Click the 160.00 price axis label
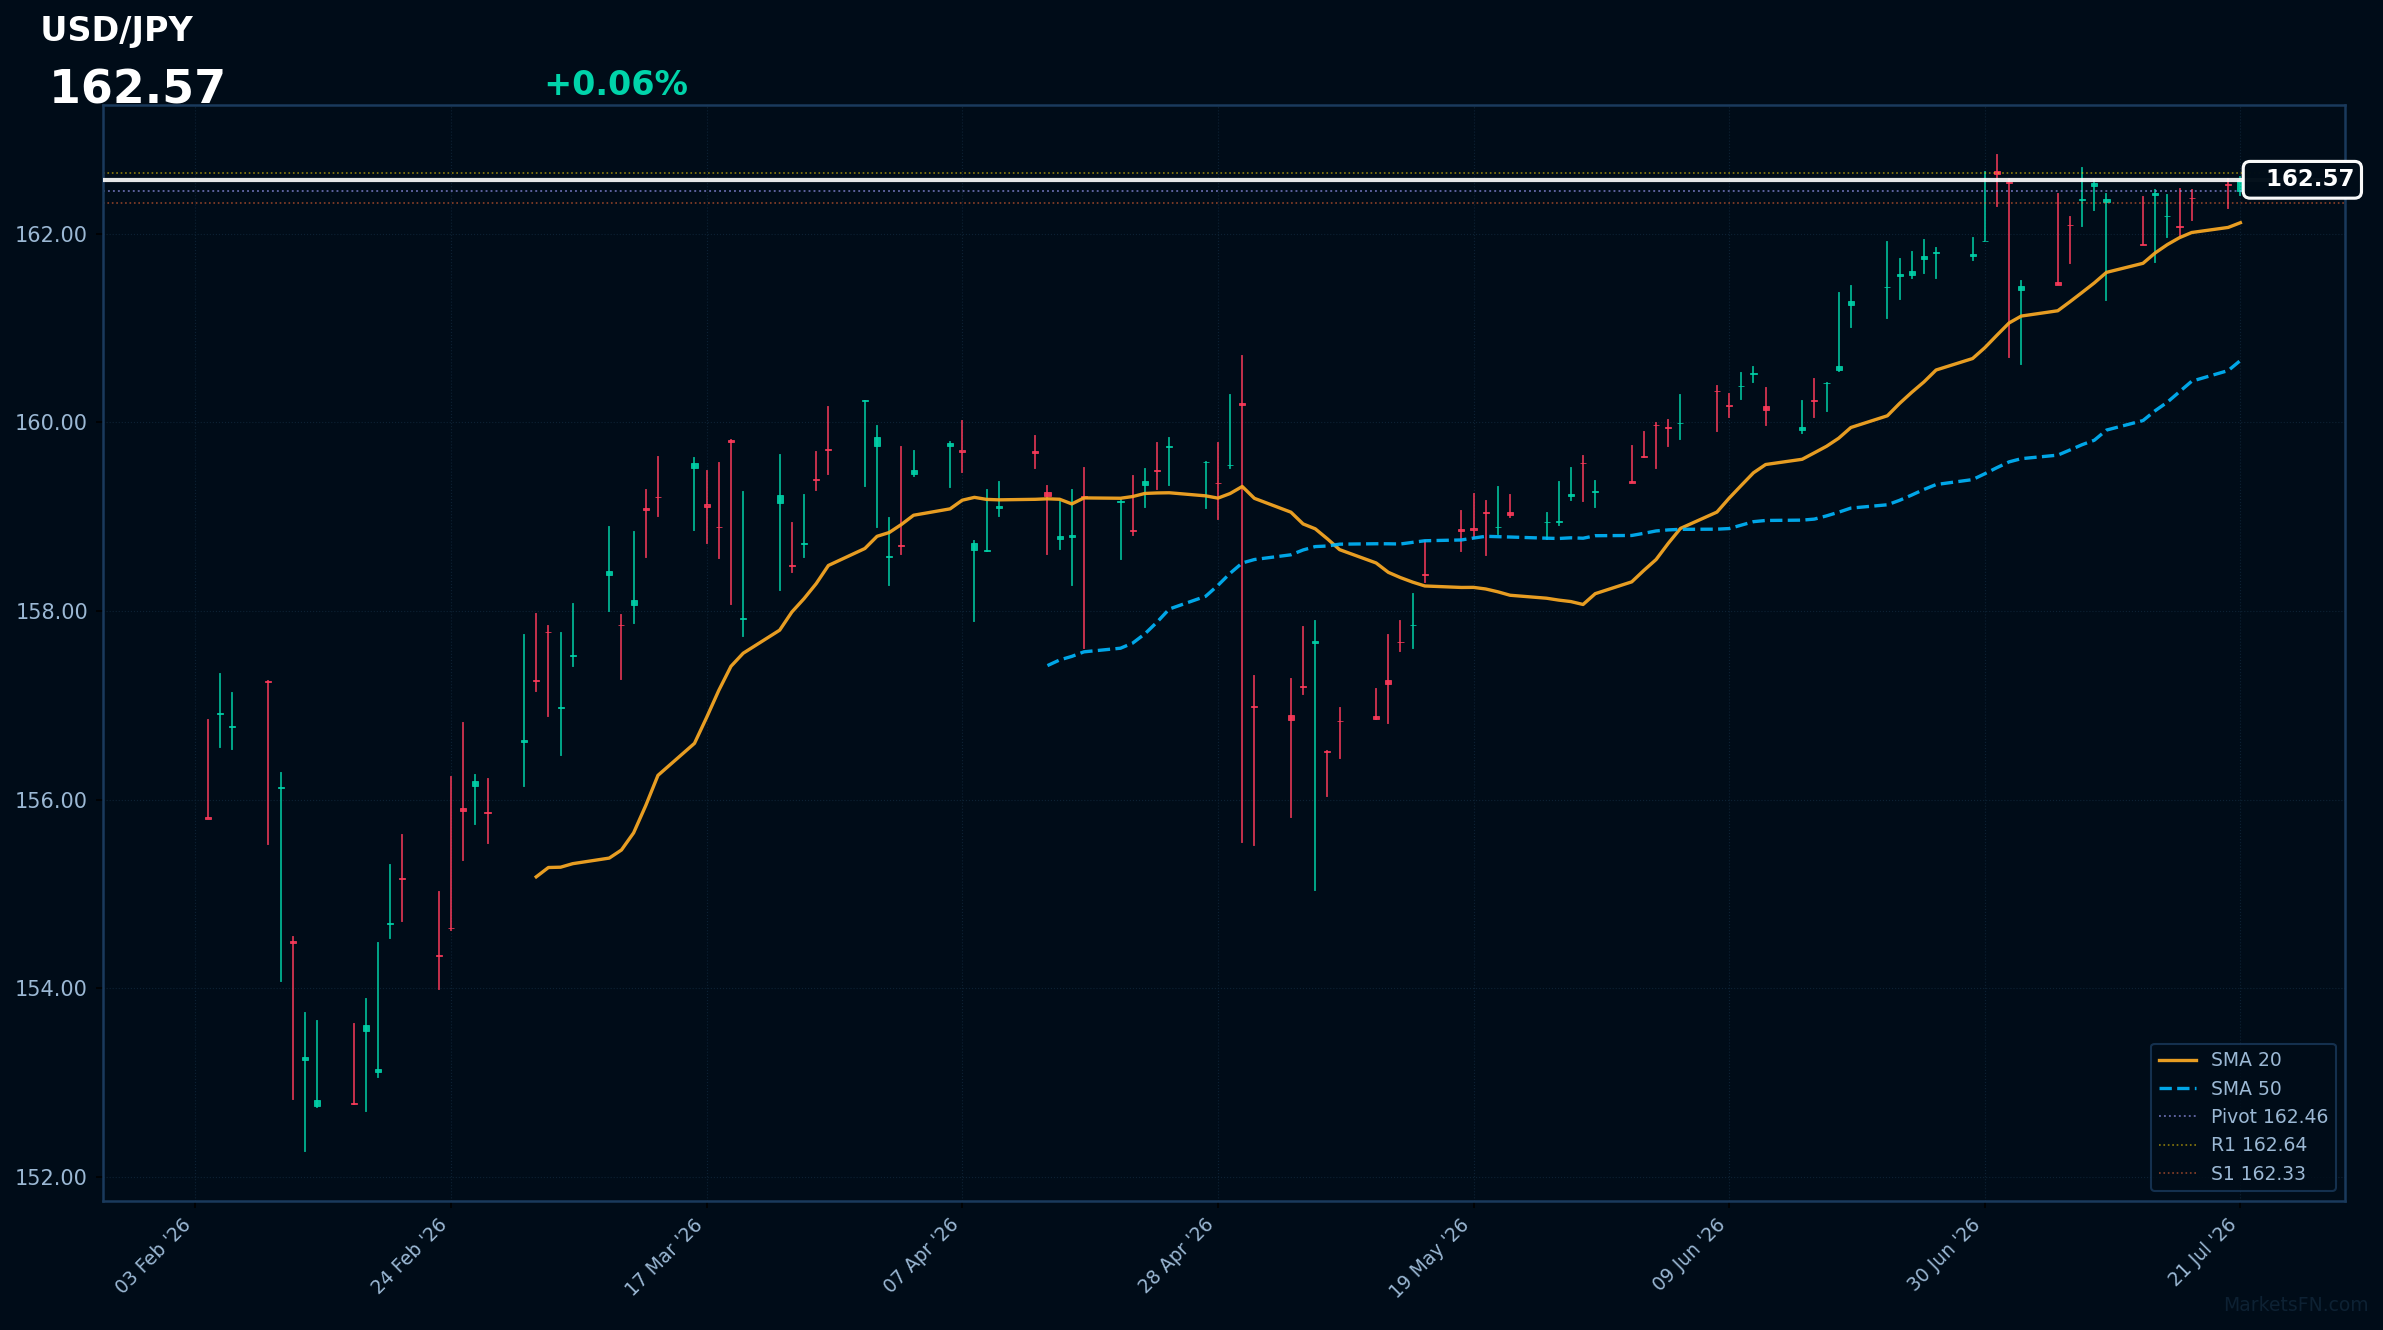2383x1330 pixels. click(51, 423)
